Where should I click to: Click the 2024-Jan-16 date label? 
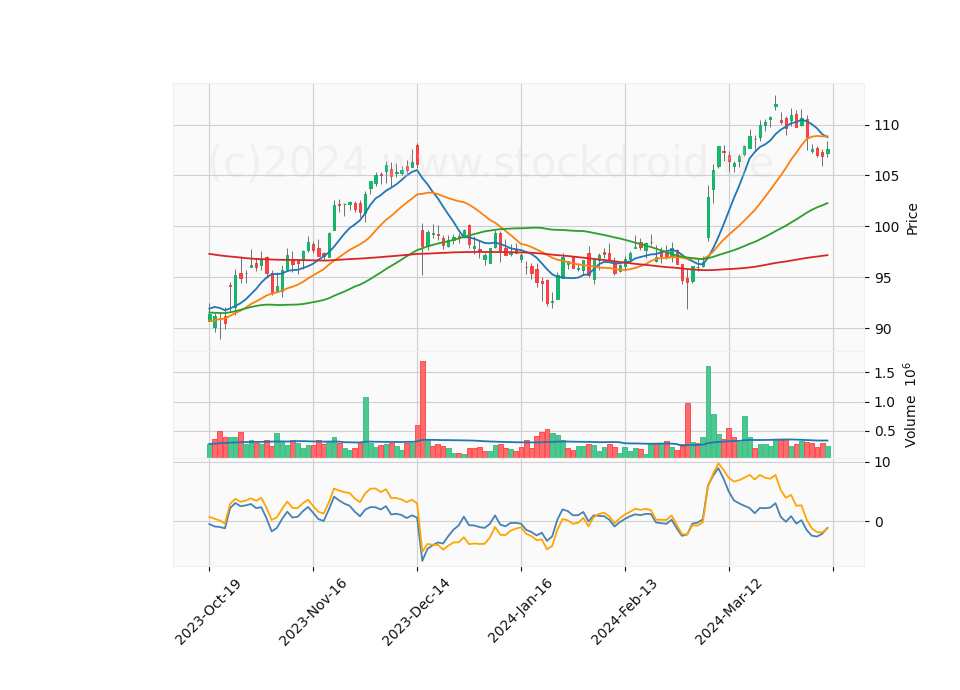520,610
